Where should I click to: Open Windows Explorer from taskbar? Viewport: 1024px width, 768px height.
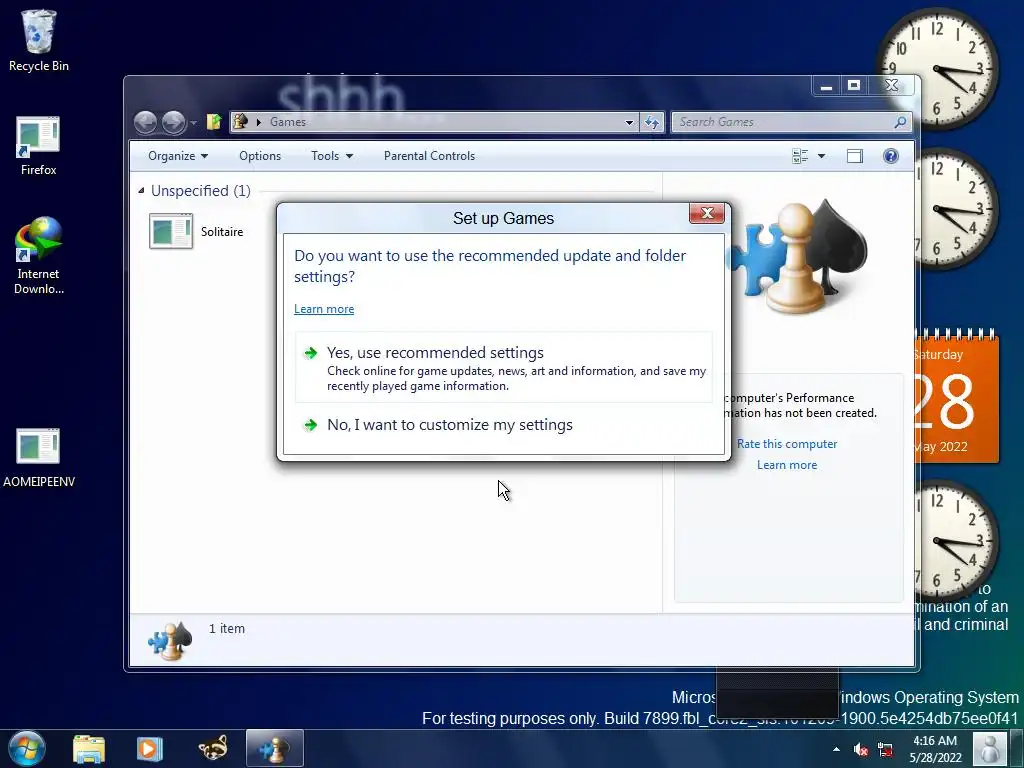[x=89, y=749]
